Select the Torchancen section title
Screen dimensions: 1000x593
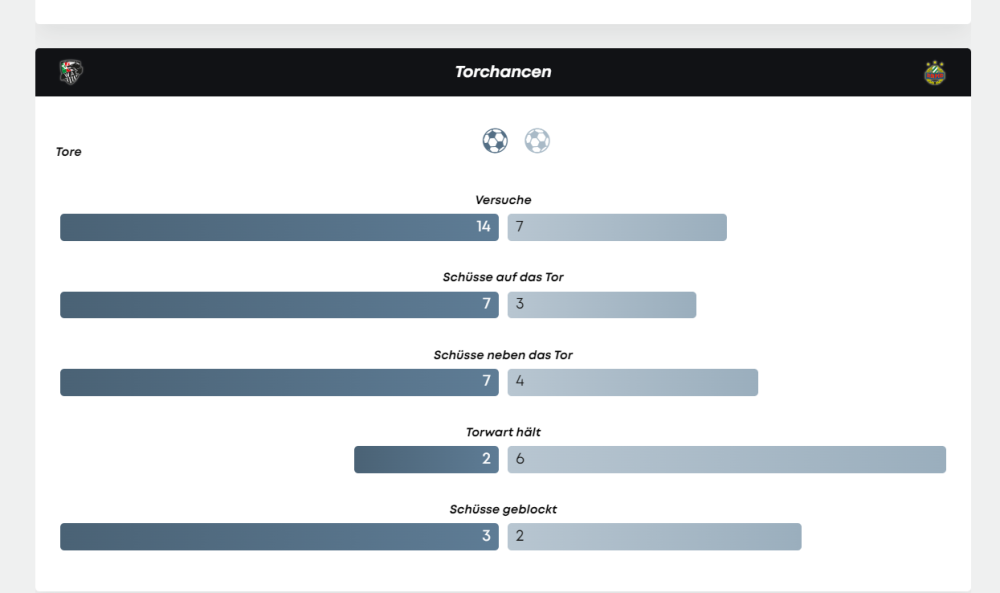pyautogui.click(x=503, y=72)
